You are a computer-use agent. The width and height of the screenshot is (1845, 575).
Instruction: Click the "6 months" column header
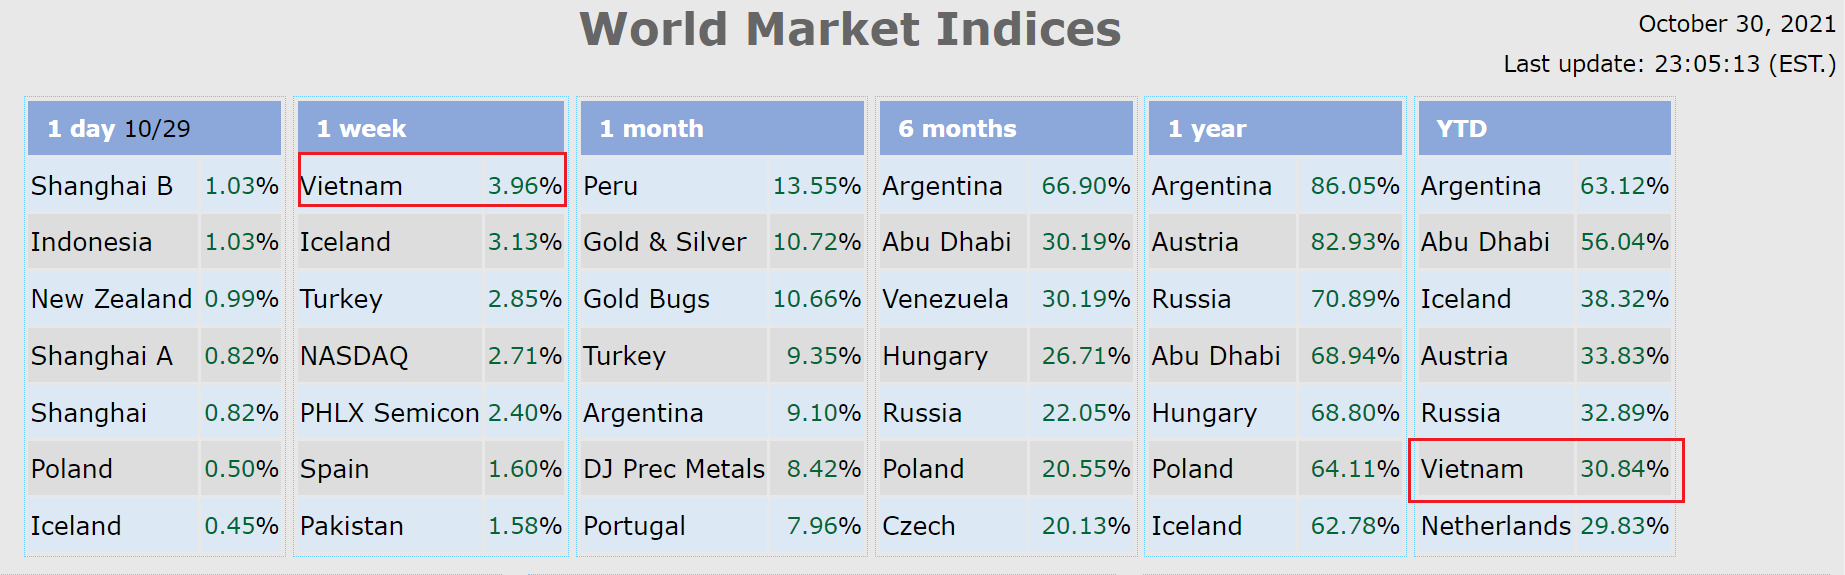(957, 129)
